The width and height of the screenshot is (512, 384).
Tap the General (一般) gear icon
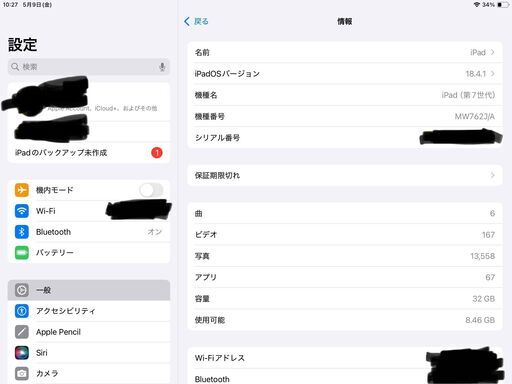[x=22, y=290]
